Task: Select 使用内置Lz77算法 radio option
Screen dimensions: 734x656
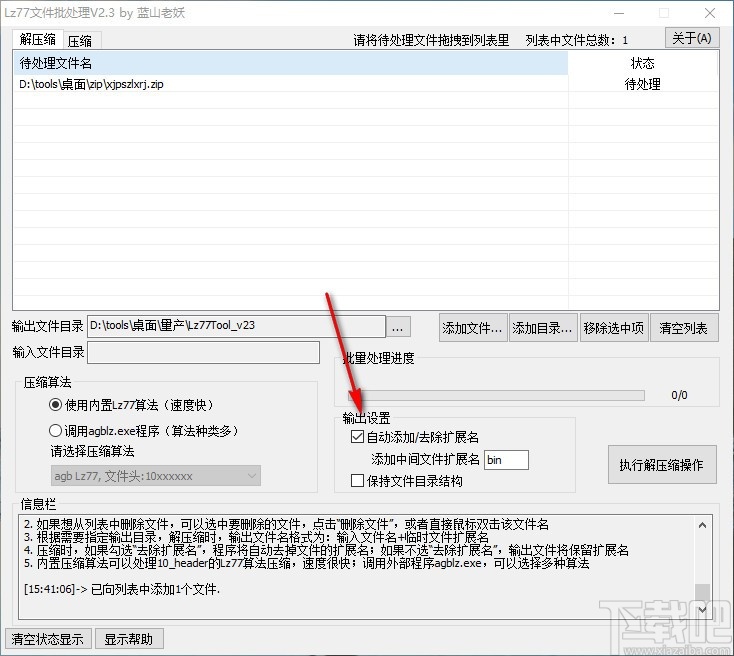Action: point(131,405)
